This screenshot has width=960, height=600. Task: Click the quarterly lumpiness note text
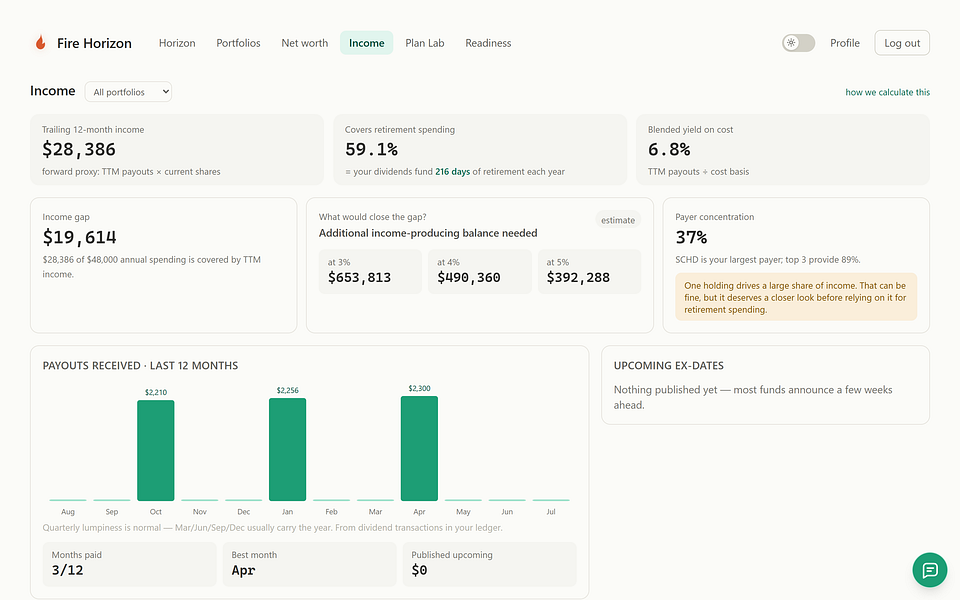pos(272,528)
